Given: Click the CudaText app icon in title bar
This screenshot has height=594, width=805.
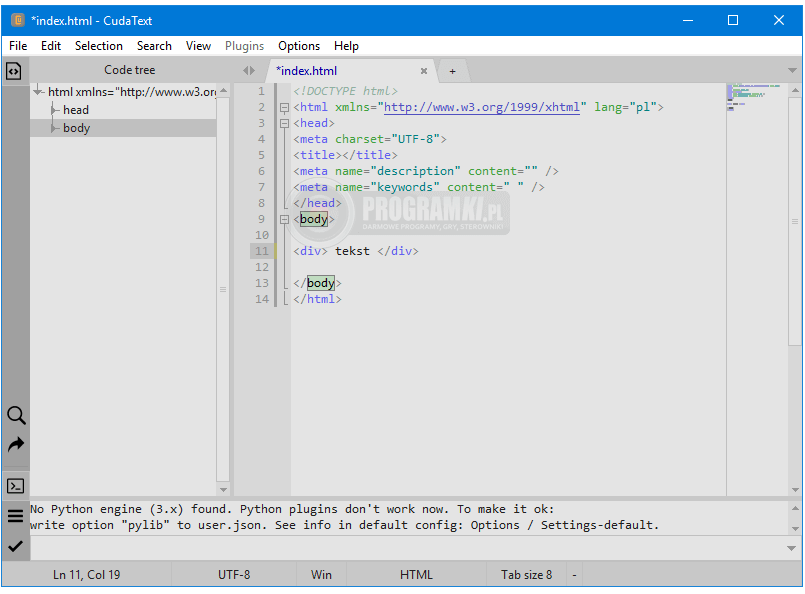Looking at the screenshot, I should coord(18,20).
